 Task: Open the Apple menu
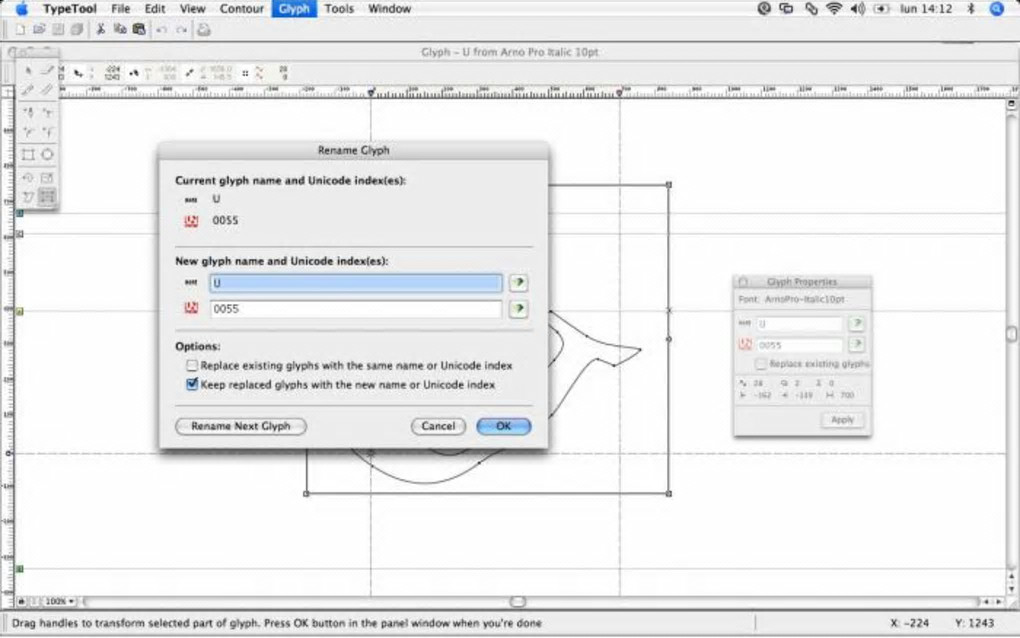[x=22, y=8]
